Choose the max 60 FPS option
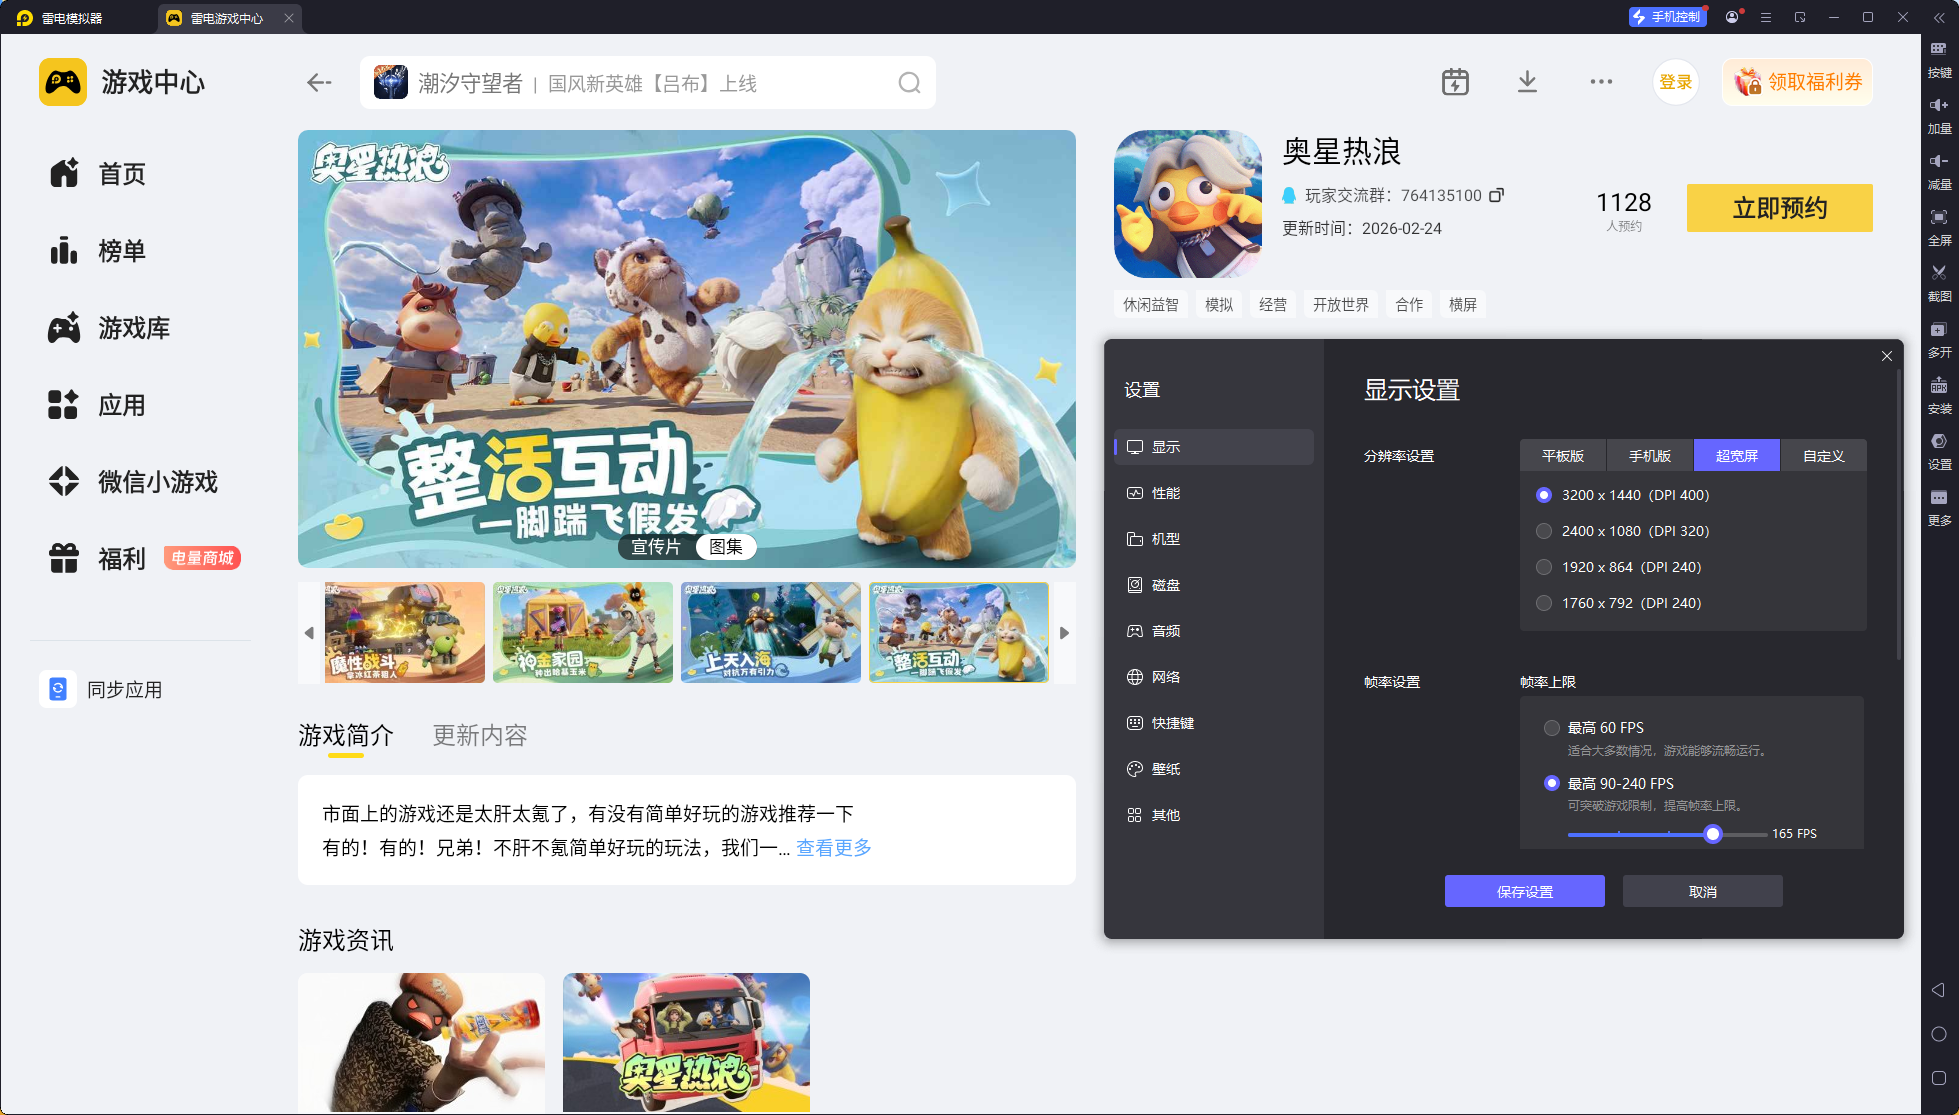 tap(1552, 728)
